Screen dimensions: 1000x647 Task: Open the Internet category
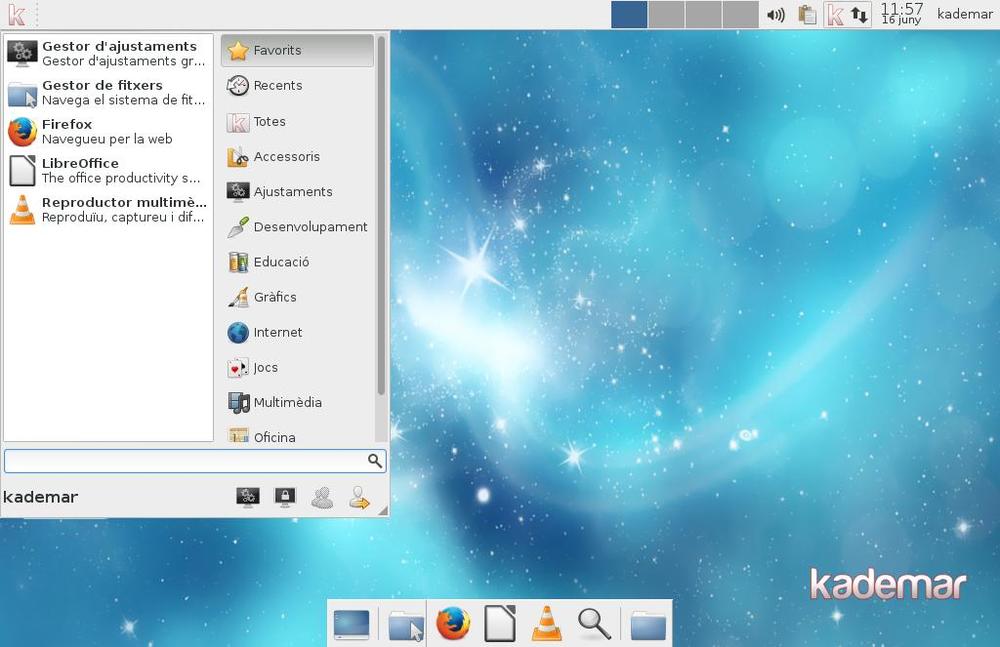[x=278, y=332]
